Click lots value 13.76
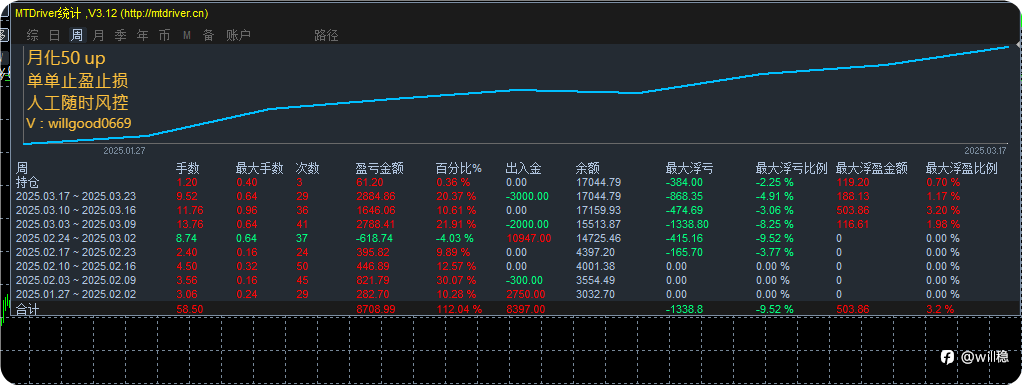This screenshot has height=385, width=1022. tap(189, 224)
